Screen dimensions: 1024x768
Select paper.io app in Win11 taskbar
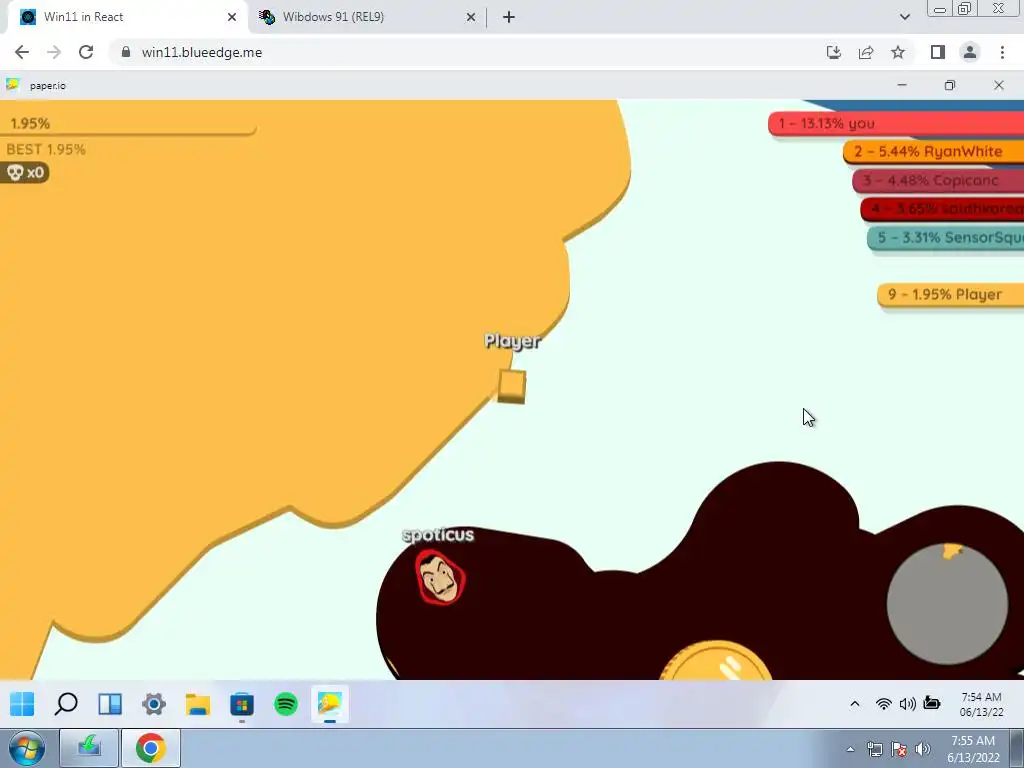pyautogui.click(x=330, y=704)
